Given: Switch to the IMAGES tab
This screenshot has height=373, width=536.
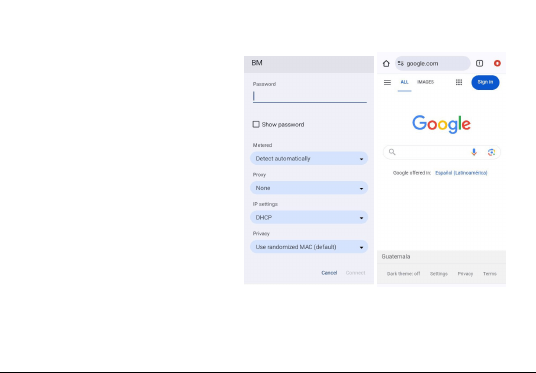Looking at the screenshot, I should (x=425, y=82).
